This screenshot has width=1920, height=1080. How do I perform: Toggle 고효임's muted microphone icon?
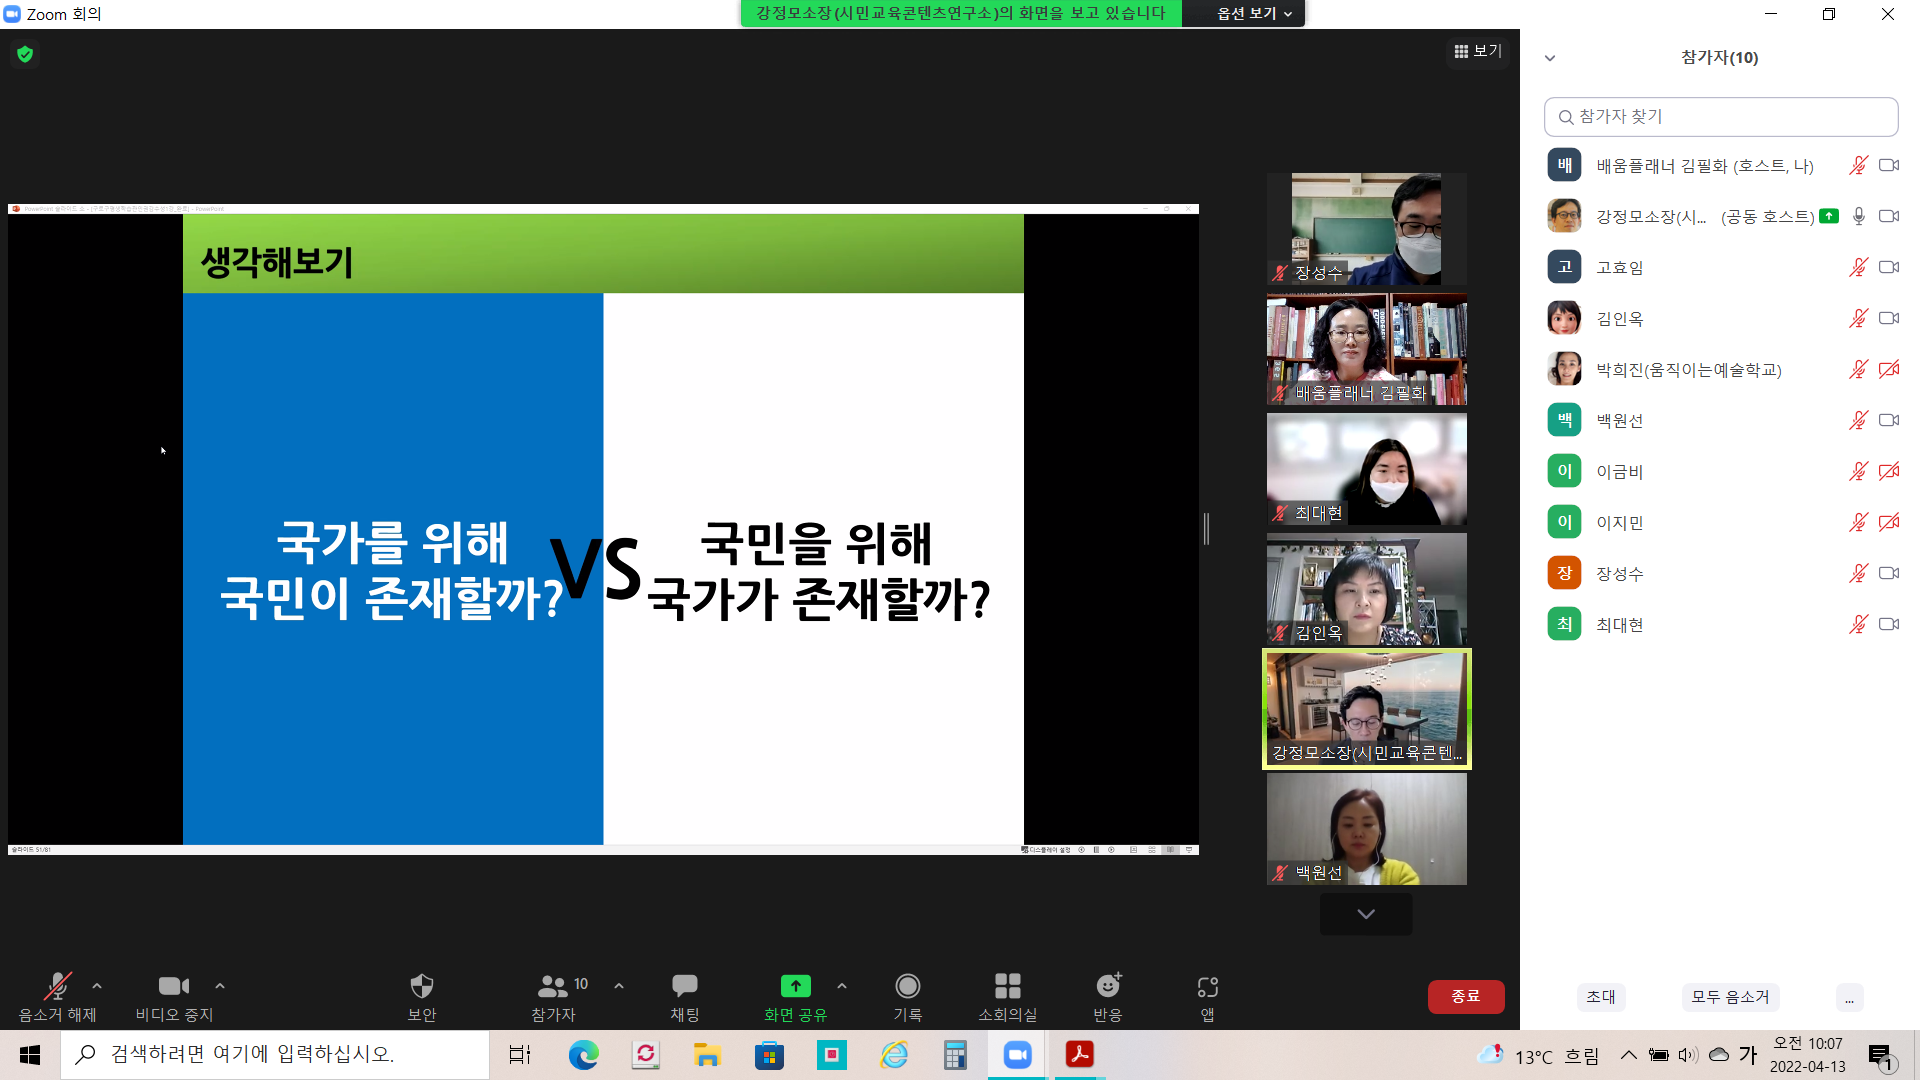(x=1858, y=267)
